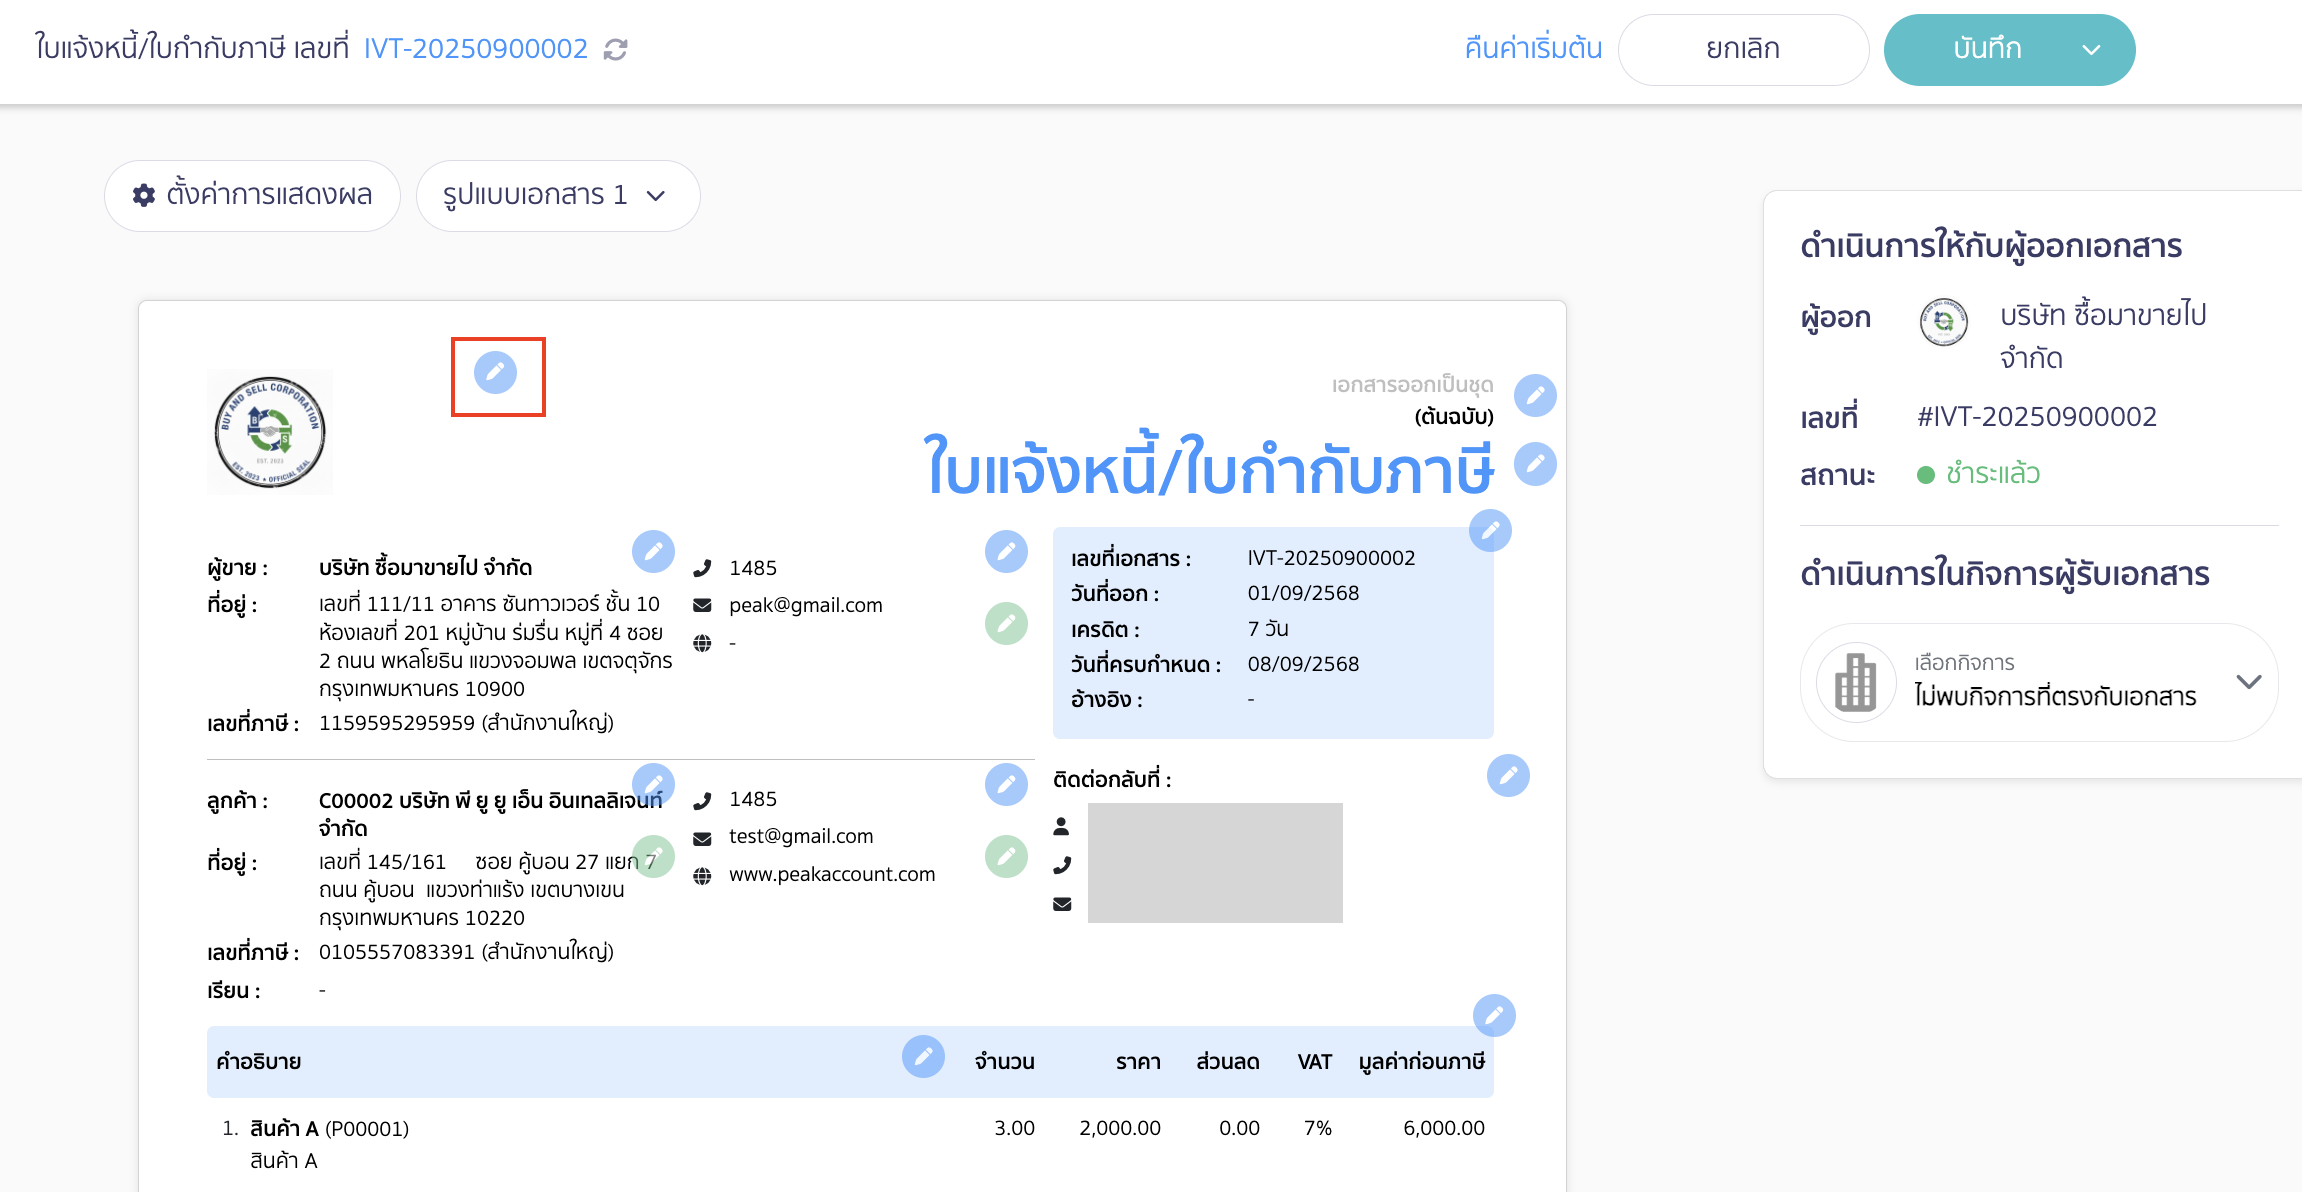The height and width of the screenshot is (1192, 2302).
Task: Edit เอกสารออกเป็นชุด pencil icon
Action: [x=1536, y=396]
